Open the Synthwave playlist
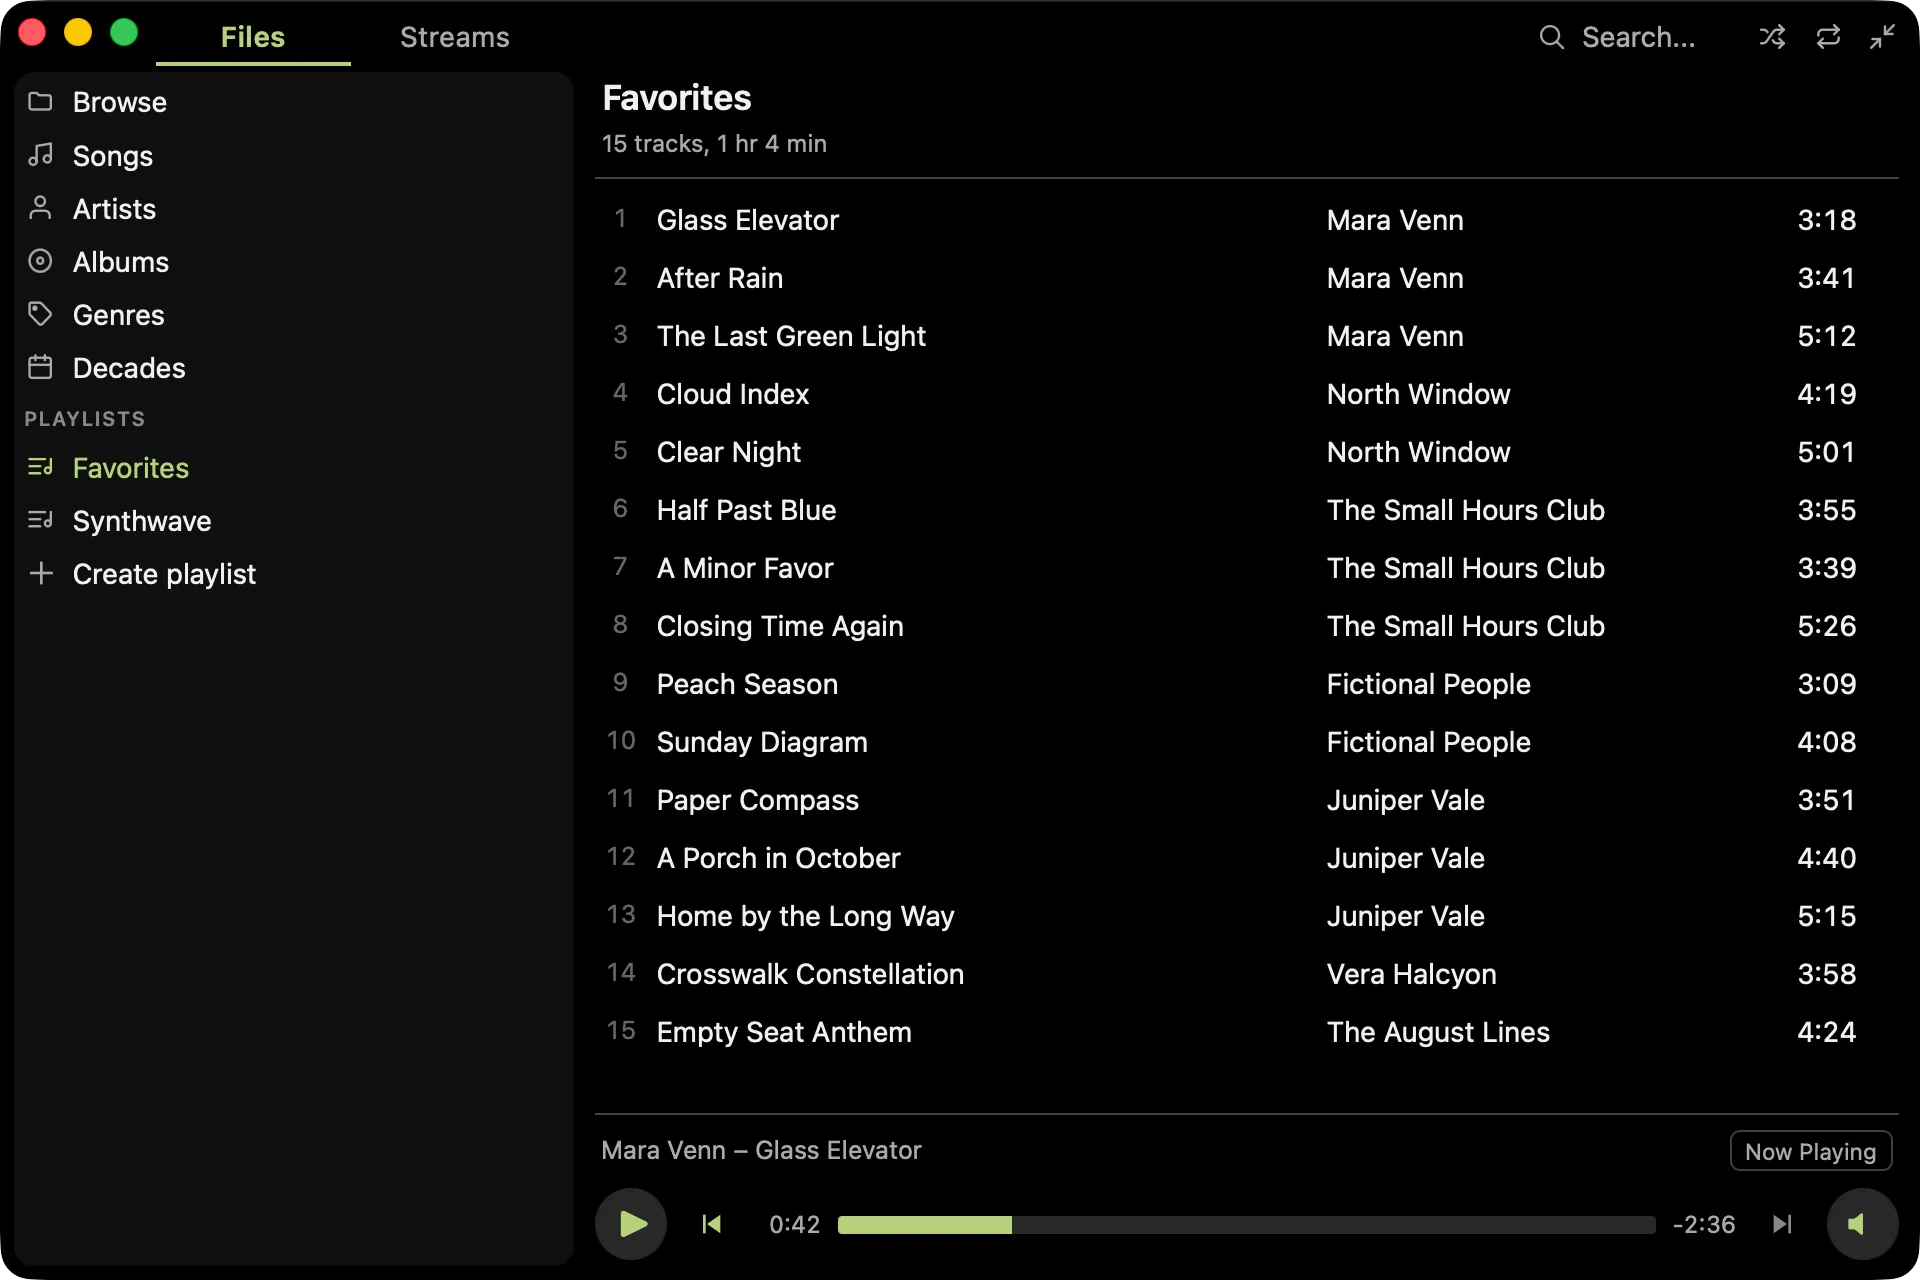Viewport: 1920px width, 1280px height. [294, 520]
